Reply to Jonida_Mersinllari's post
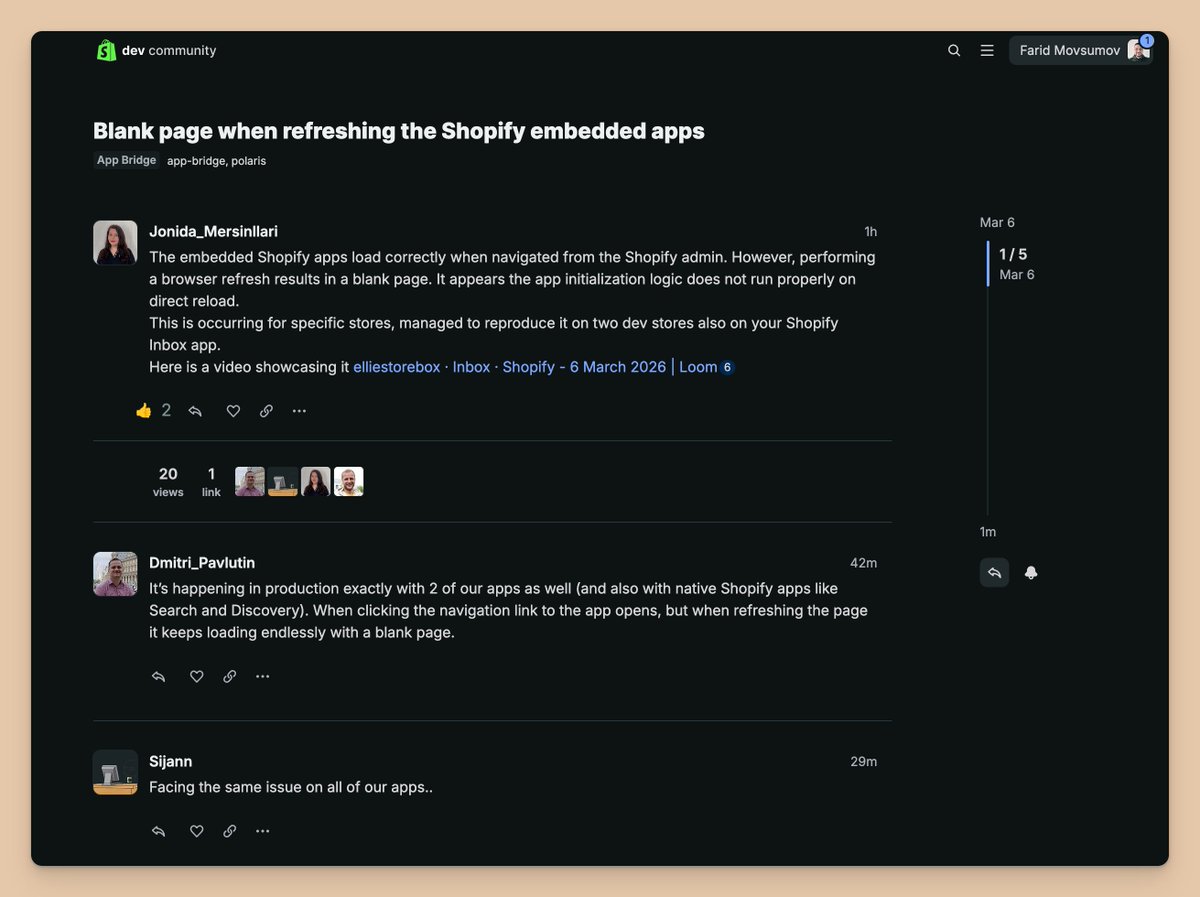 click(195, 411)
